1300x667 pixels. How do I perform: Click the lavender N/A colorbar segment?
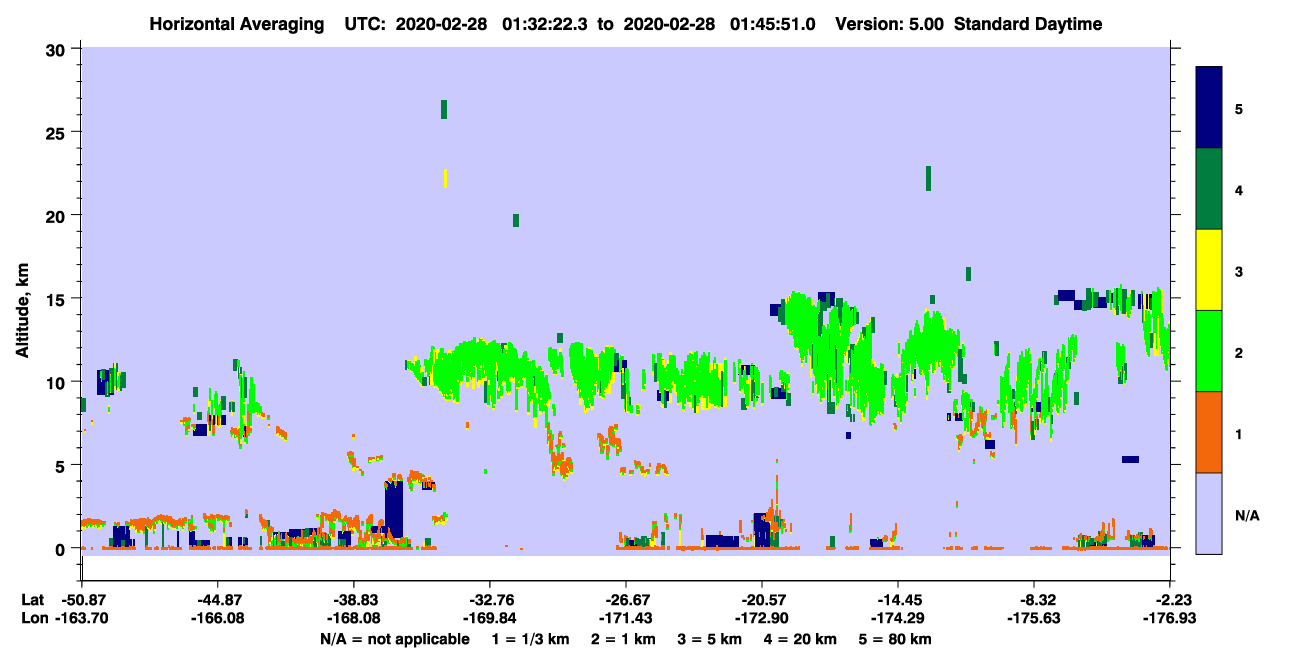[1210, 513]
